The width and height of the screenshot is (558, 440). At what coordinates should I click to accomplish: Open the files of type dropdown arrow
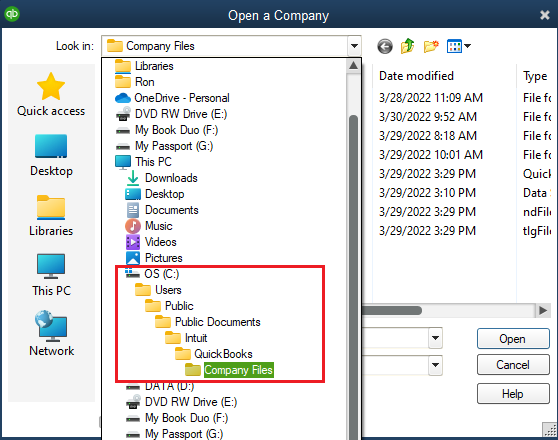coord(436,365)
